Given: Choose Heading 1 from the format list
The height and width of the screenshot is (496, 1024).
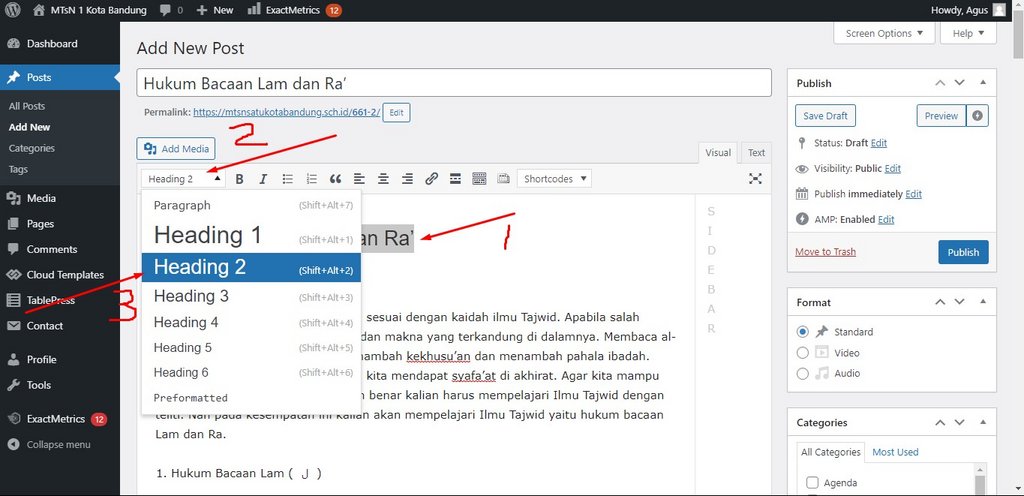Looking at the screenshot, I should point(251,235).
